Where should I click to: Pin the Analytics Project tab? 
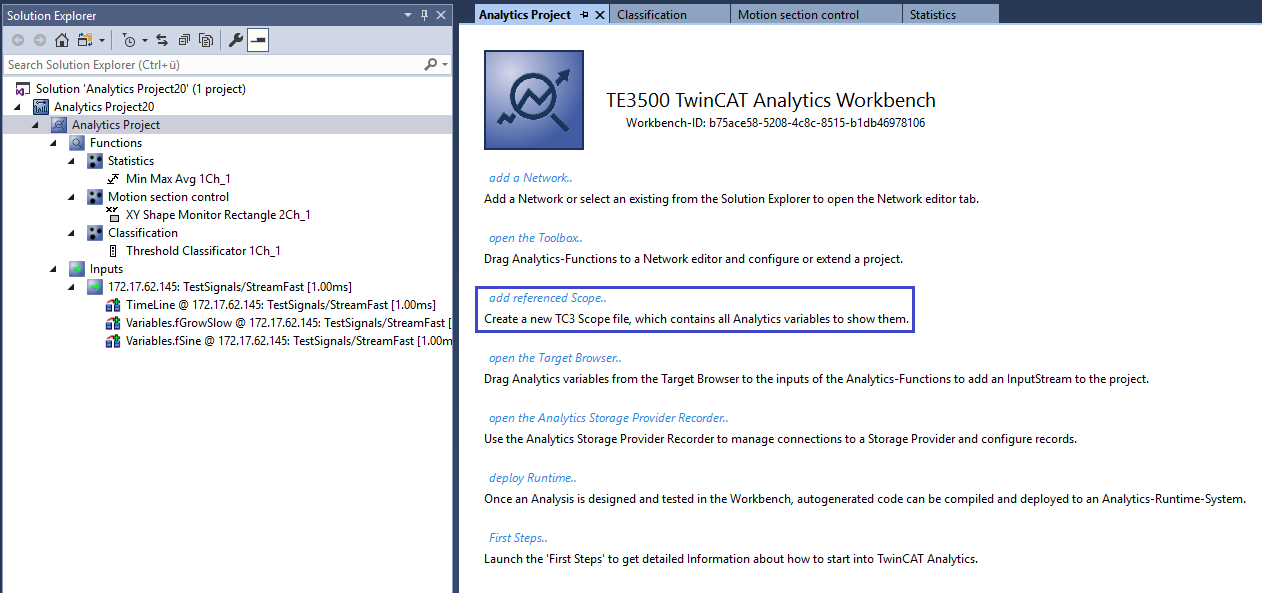[584, 15]
